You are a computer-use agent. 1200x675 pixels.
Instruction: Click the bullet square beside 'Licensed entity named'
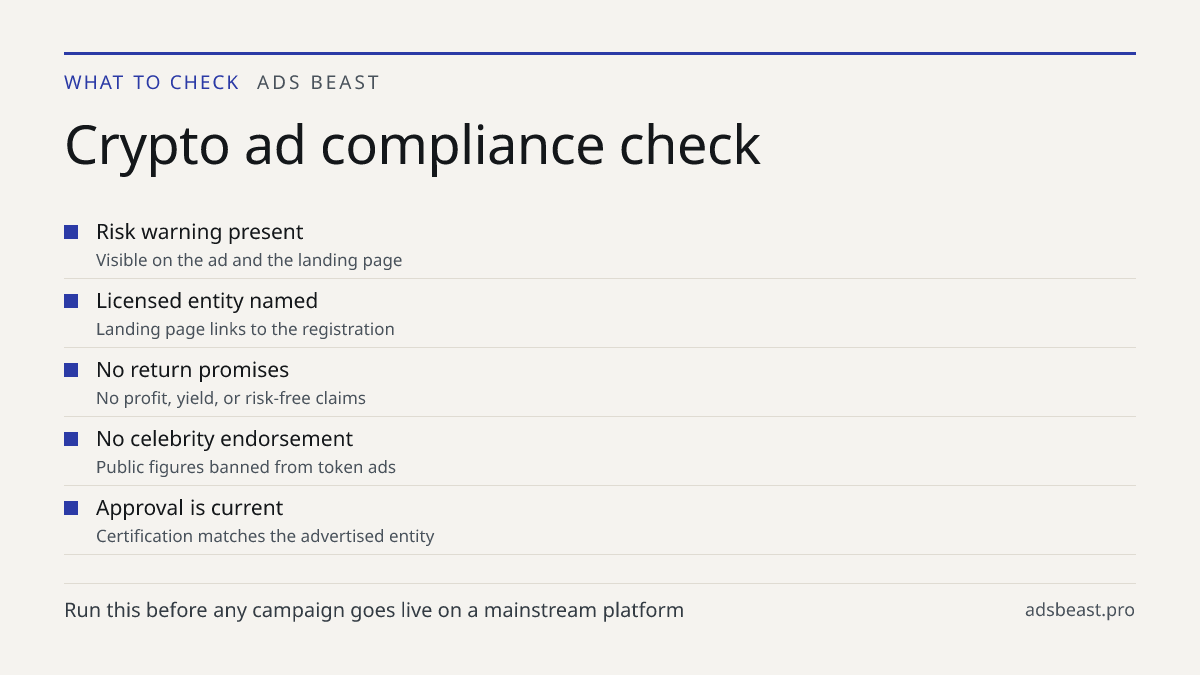tap(71, 301)
